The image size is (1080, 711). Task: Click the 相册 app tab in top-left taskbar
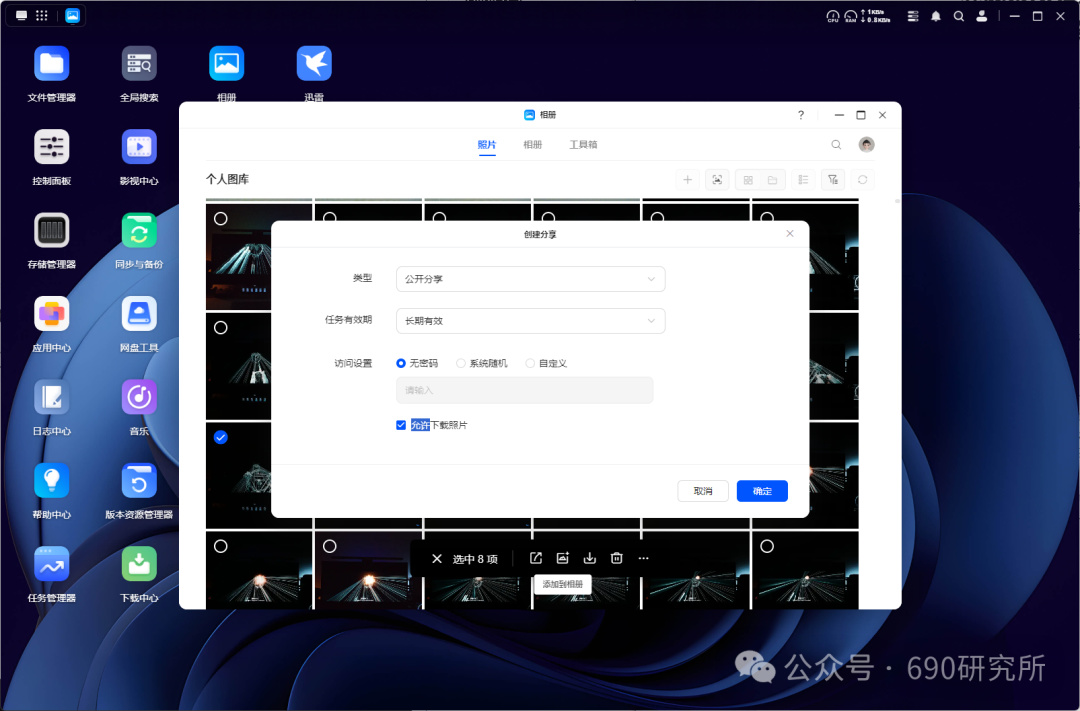pyautogui.click(x=72, y=15)
